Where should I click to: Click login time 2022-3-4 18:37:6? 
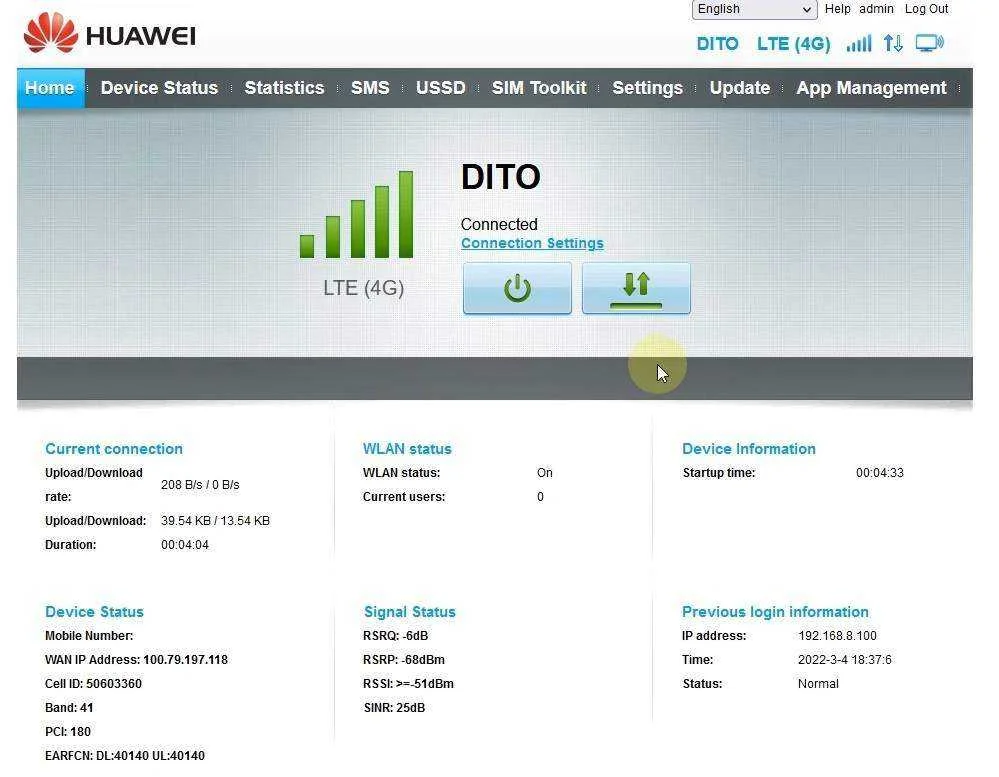coord(845,660)
